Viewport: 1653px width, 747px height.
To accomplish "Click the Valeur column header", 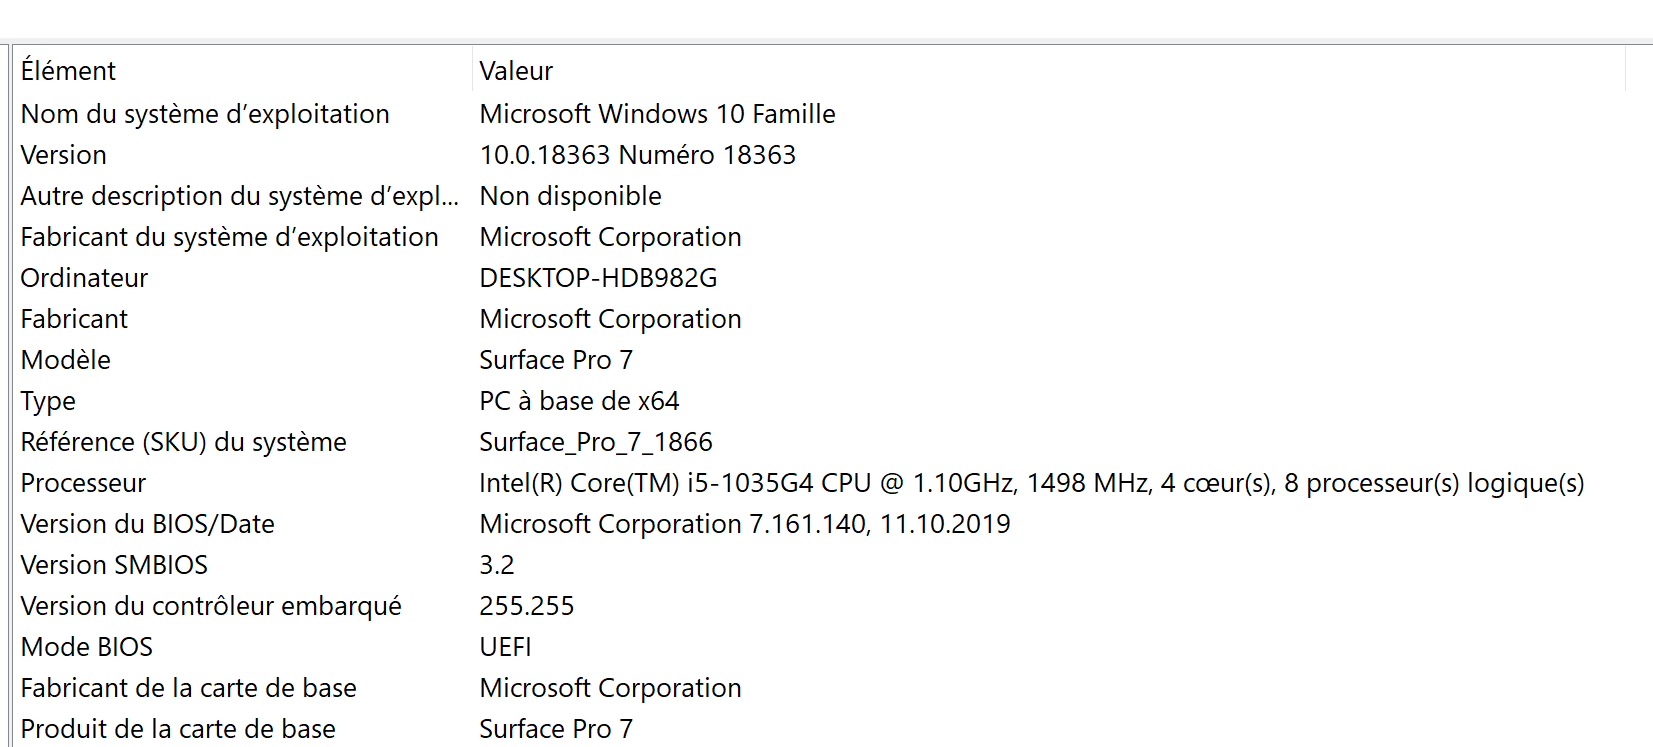I will (1048, 70).
